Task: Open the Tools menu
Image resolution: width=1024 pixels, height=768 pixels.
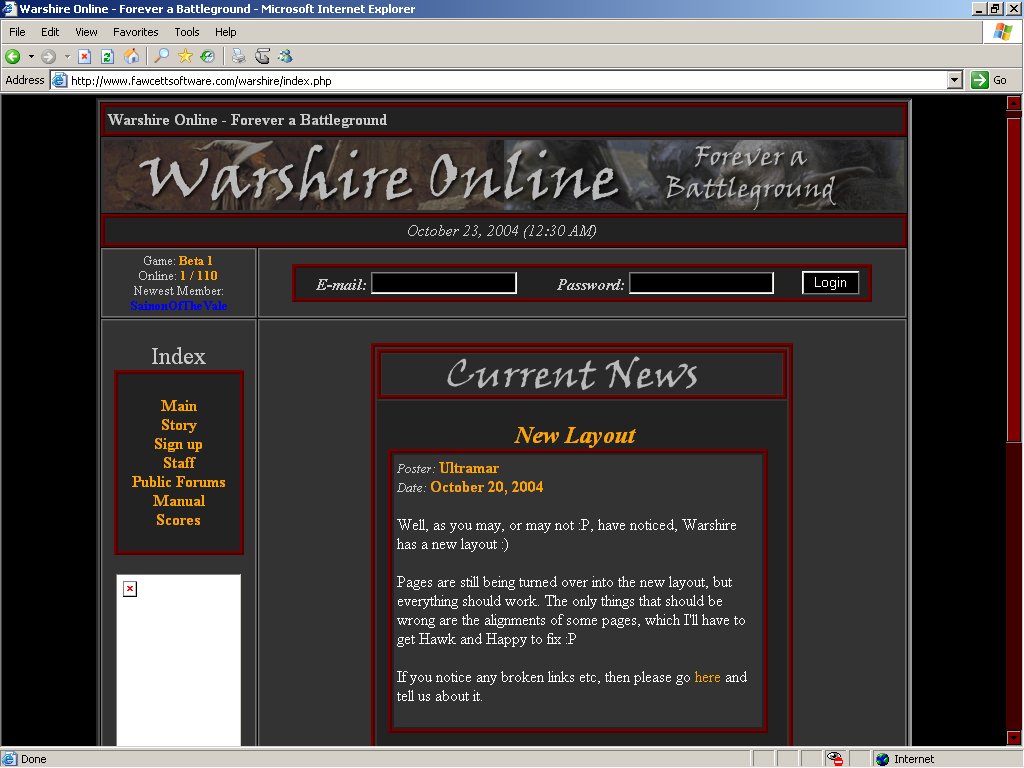Action: pyautogui.click(x=187, y=32)
